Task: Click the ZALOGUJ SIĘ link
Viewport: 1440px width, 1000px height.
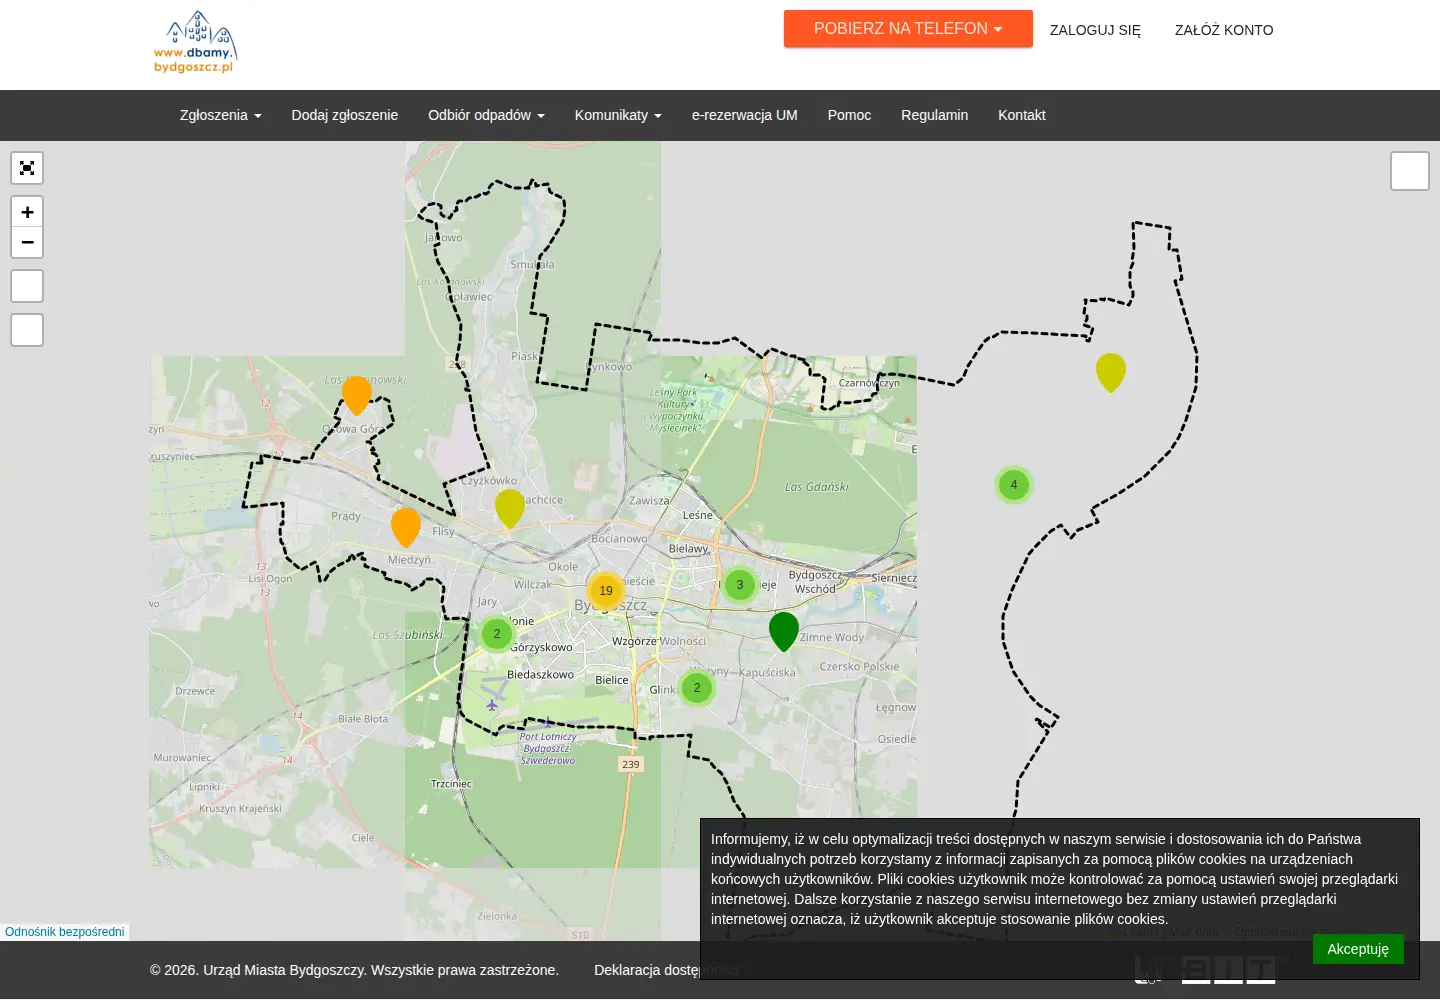Action: [x=1095, y=30]
